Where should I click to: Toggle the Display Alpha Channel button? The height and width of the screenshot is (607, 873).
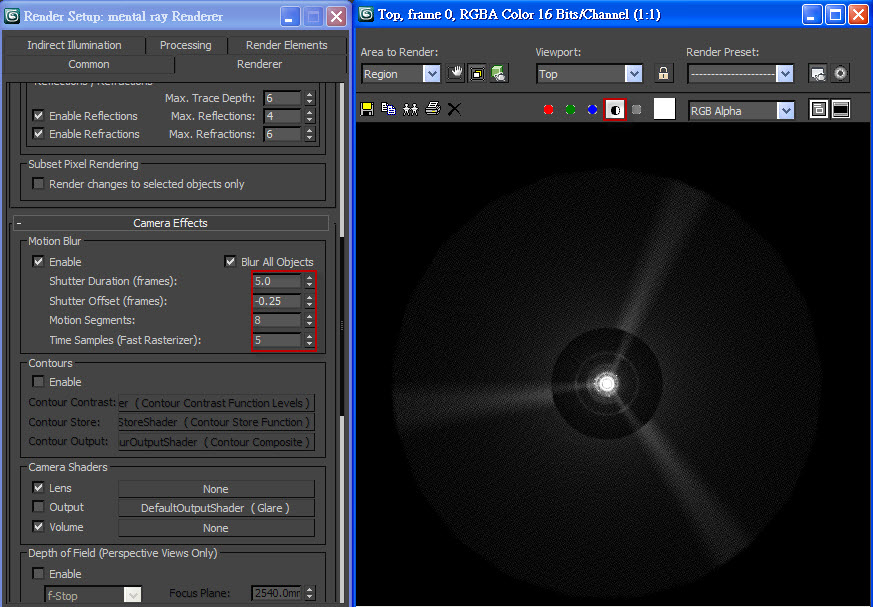tap(615, 110)
